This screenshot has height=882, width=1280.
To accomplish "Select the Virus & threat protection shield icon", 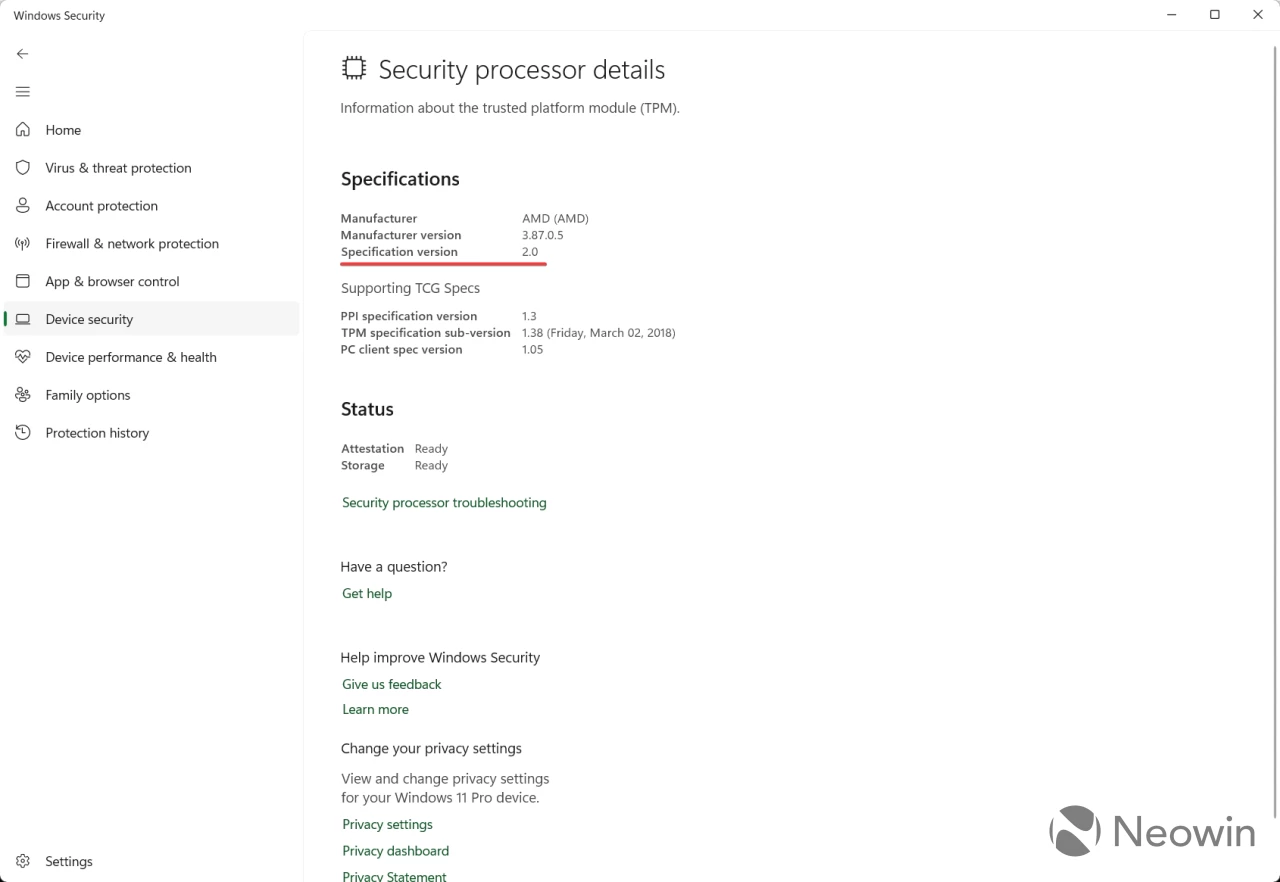I will (23, 167).
